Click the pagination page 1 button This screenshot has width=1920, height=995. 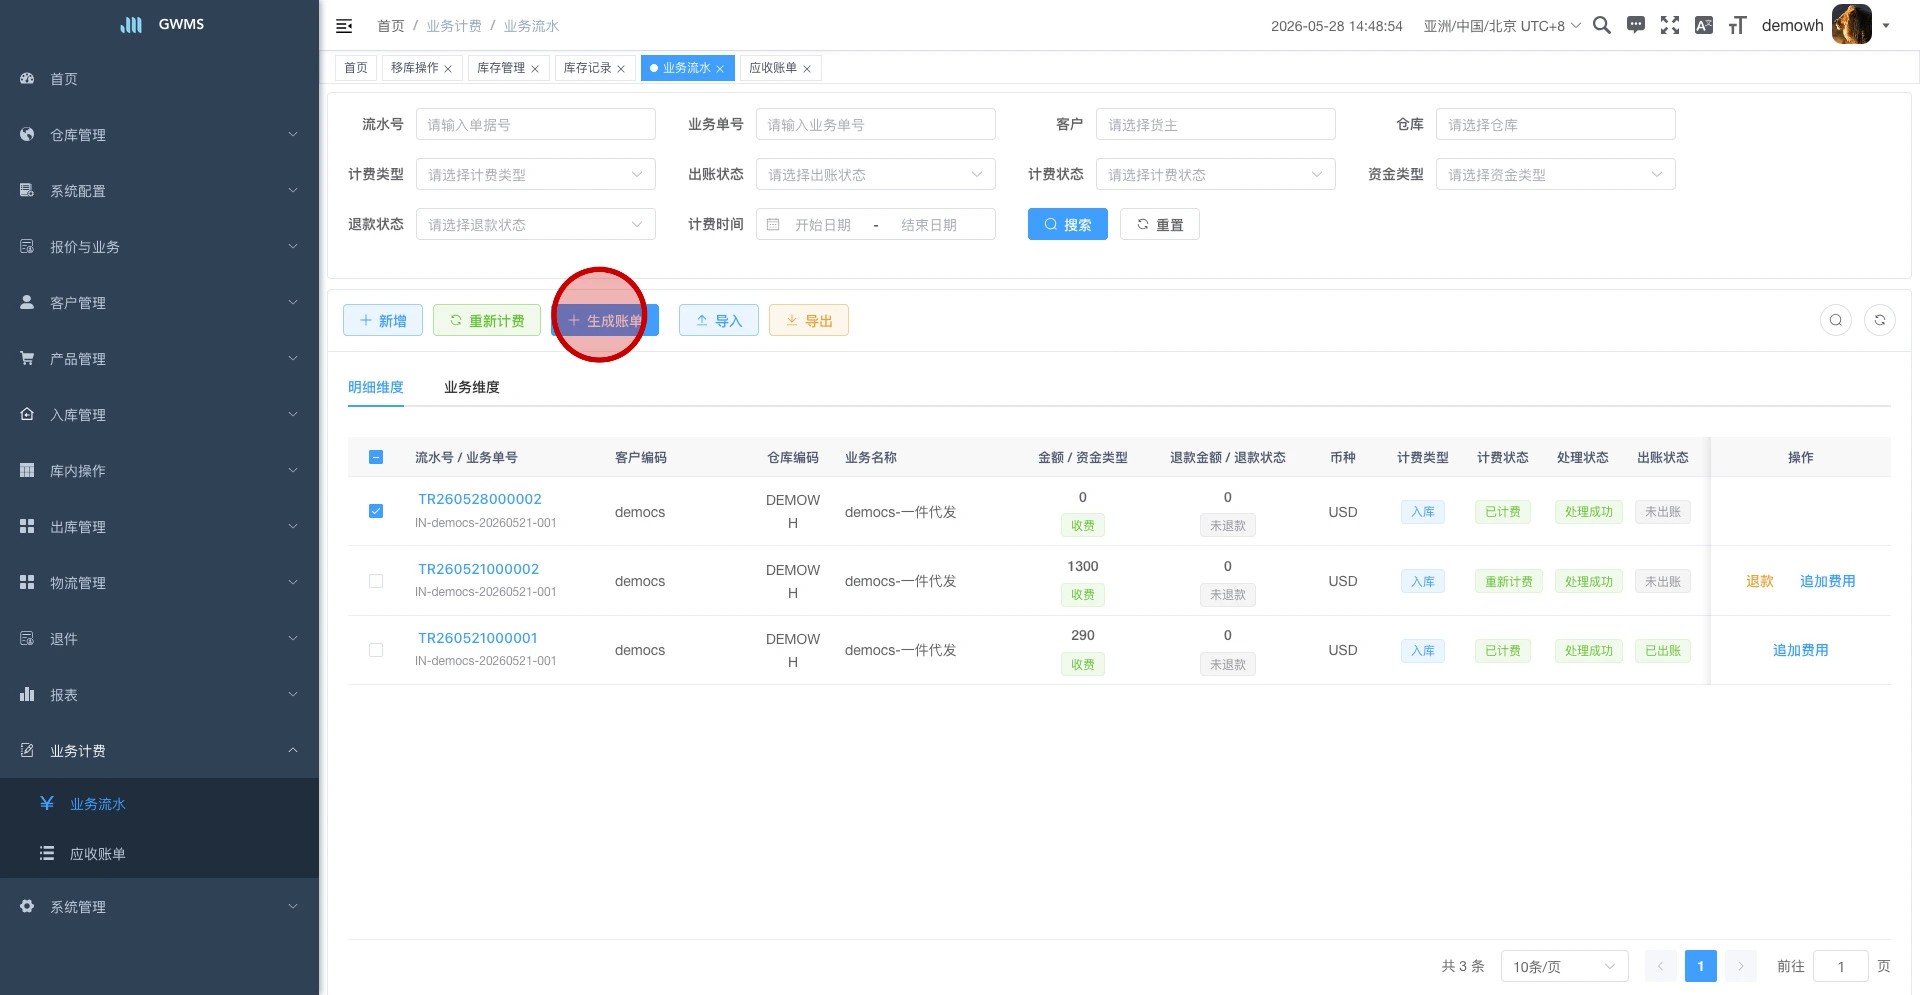tap(1701, 966)
